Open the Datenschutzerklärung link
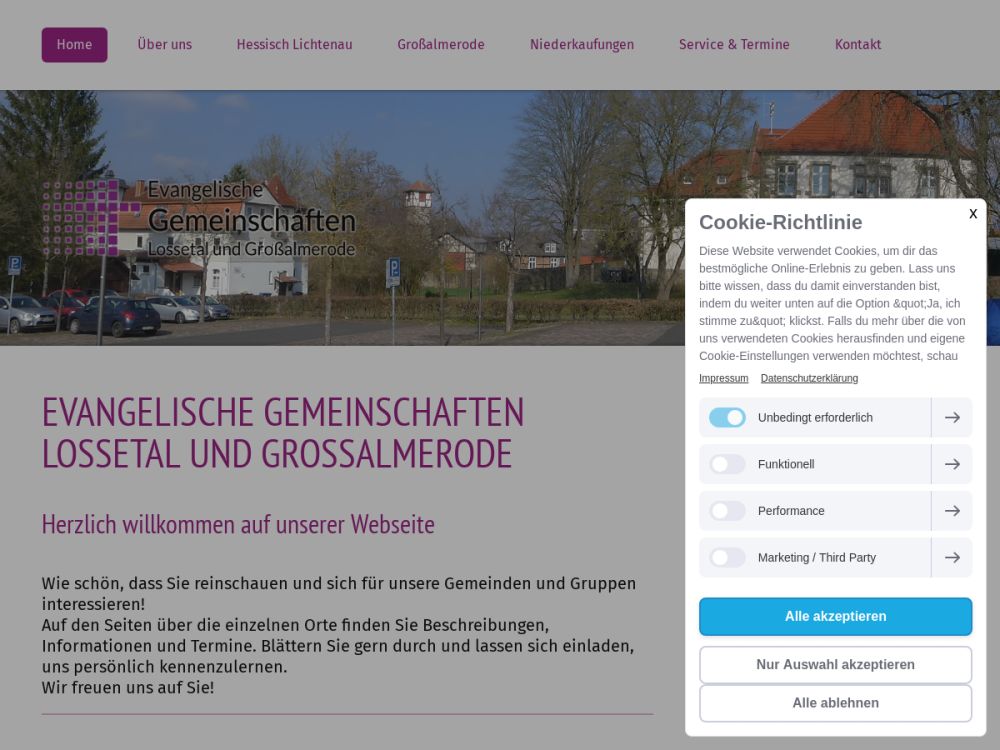This screenshot has width=1000, height=750. [x=809, y=378]
